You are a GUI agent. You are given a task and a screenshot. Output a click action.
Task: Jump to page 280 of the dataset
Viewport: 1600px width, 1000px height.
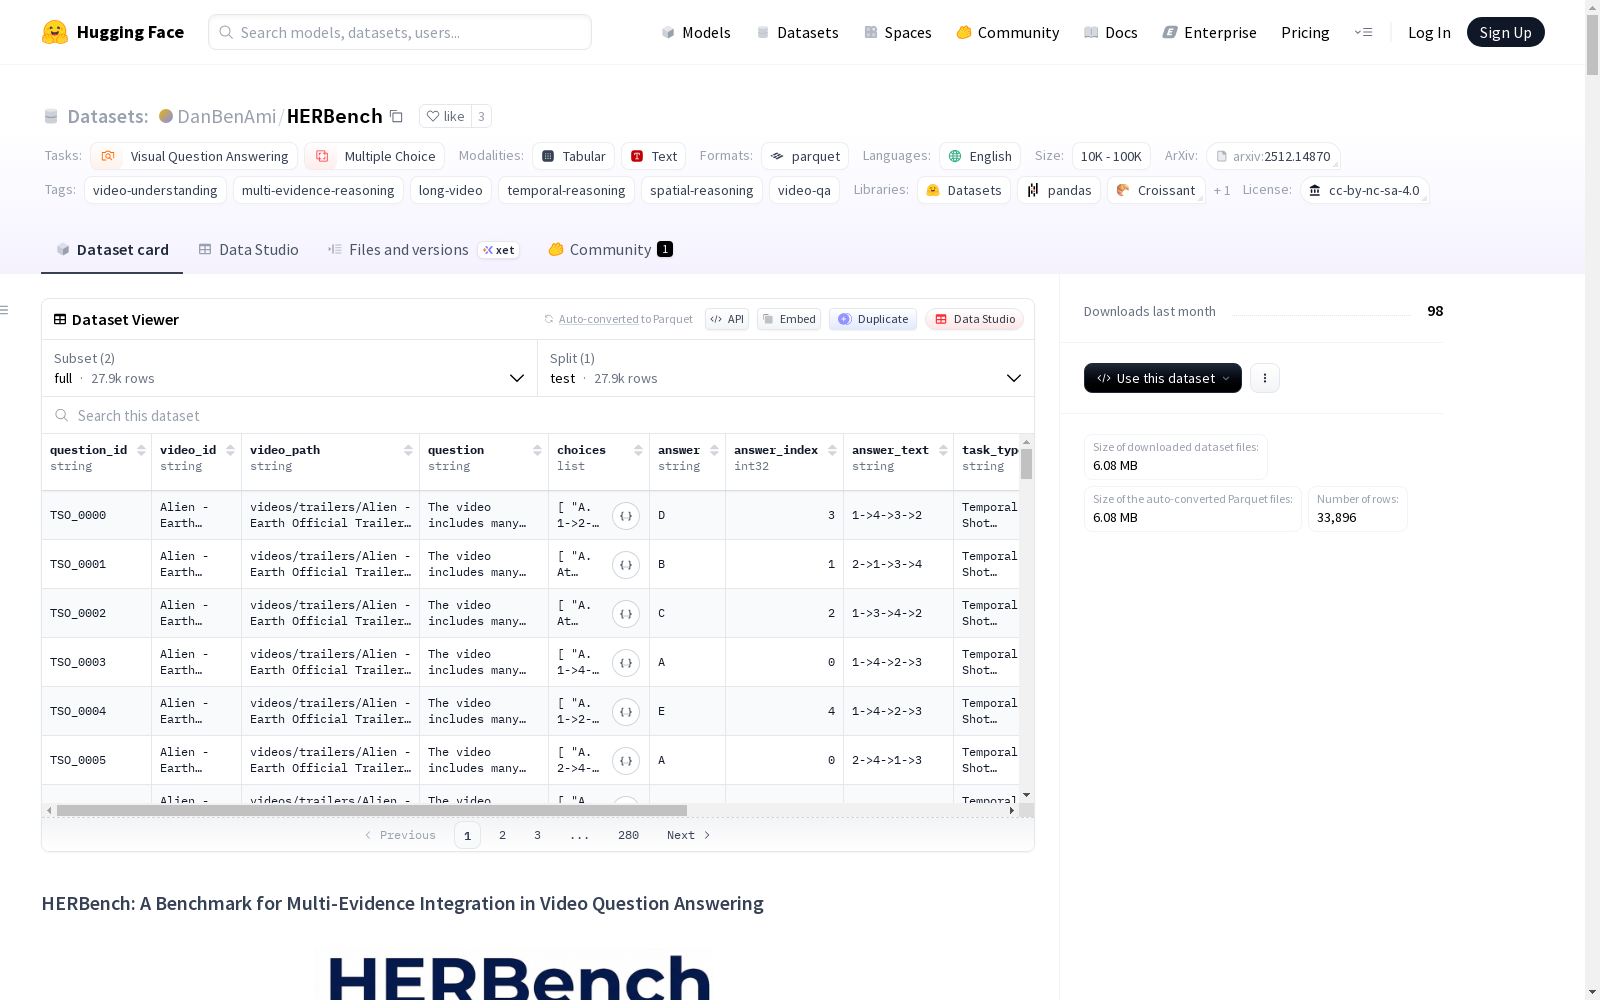(628, 835)
